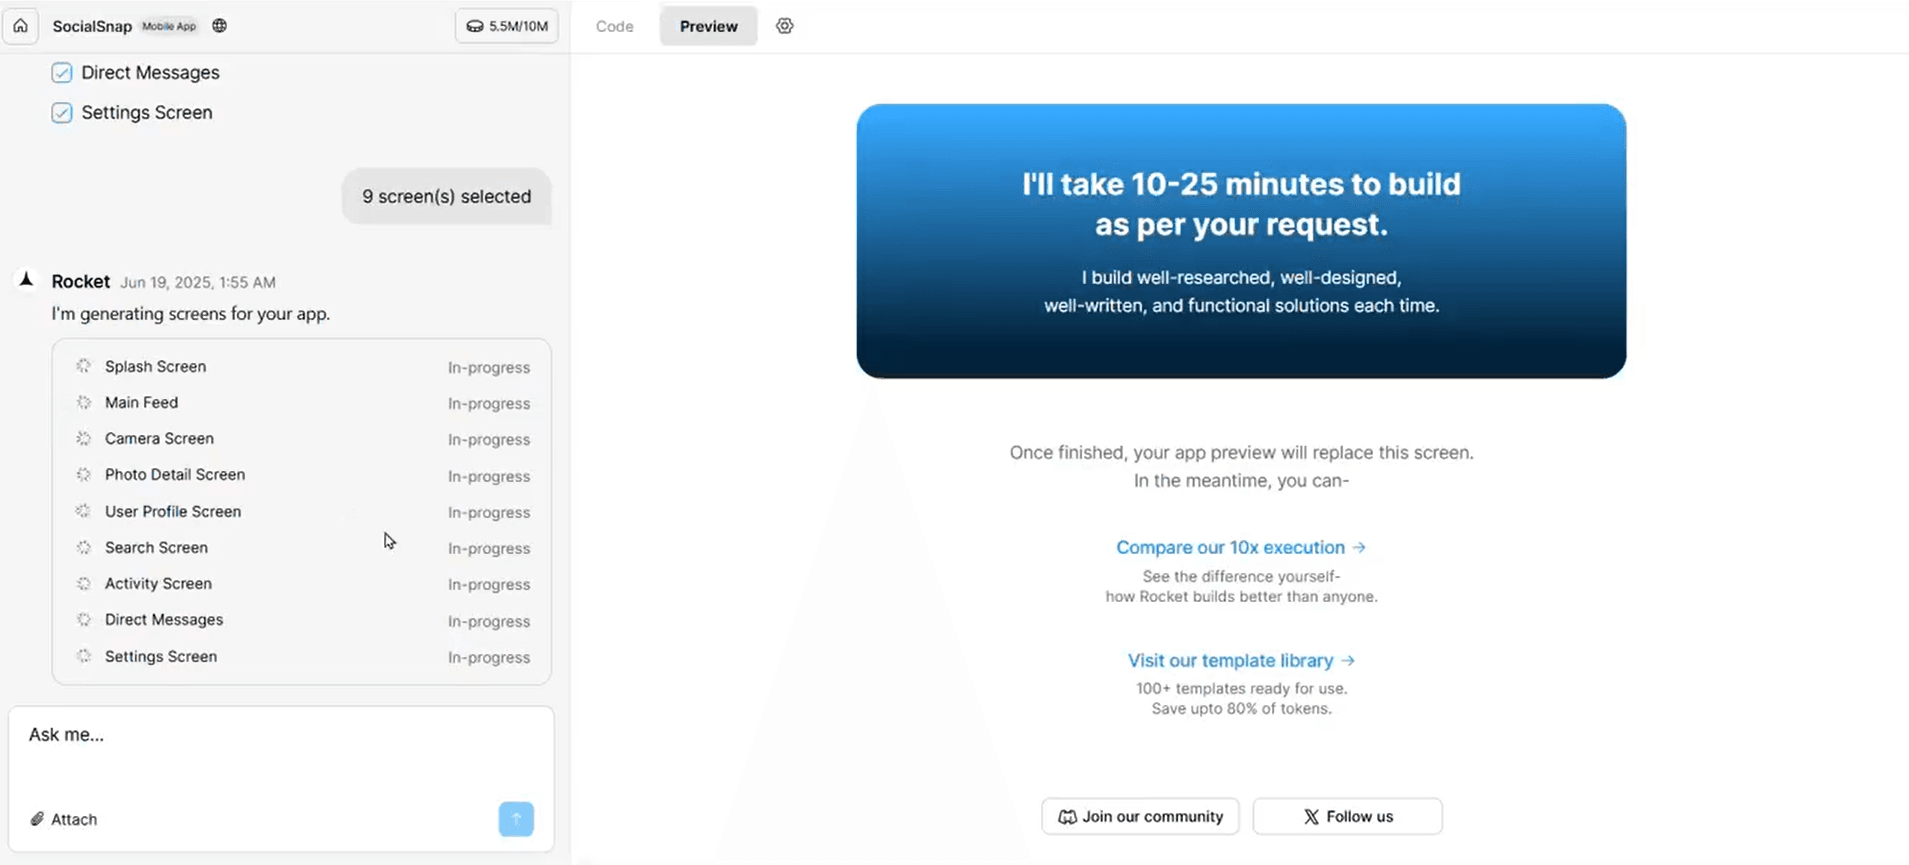Click the blue build time banner
Image resolution: width=1909 pixels, height=865 pixels.
tap(1241, 241)
